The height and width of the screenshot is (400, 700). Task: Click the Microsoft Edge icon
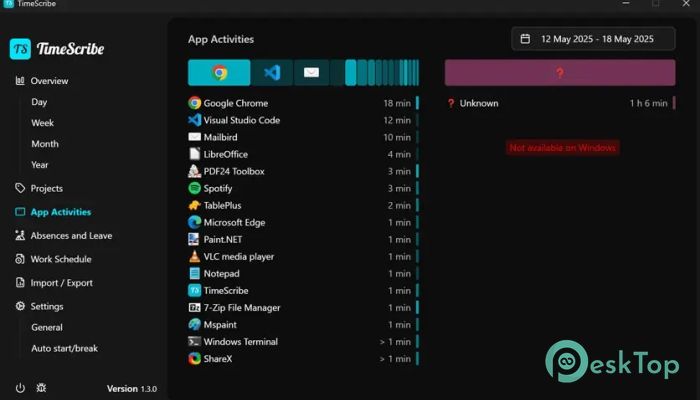(x=194, y=222)
